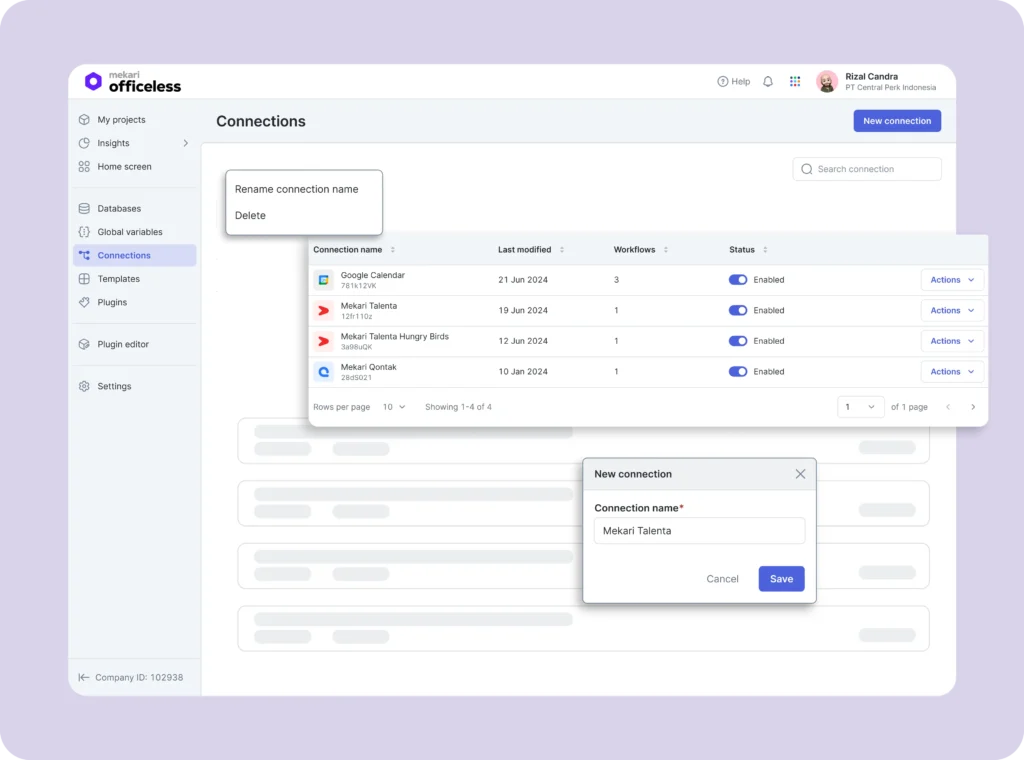Click Company ID: 102938 text
This screenshot has height=760, width=1024.
click(139, 677)
